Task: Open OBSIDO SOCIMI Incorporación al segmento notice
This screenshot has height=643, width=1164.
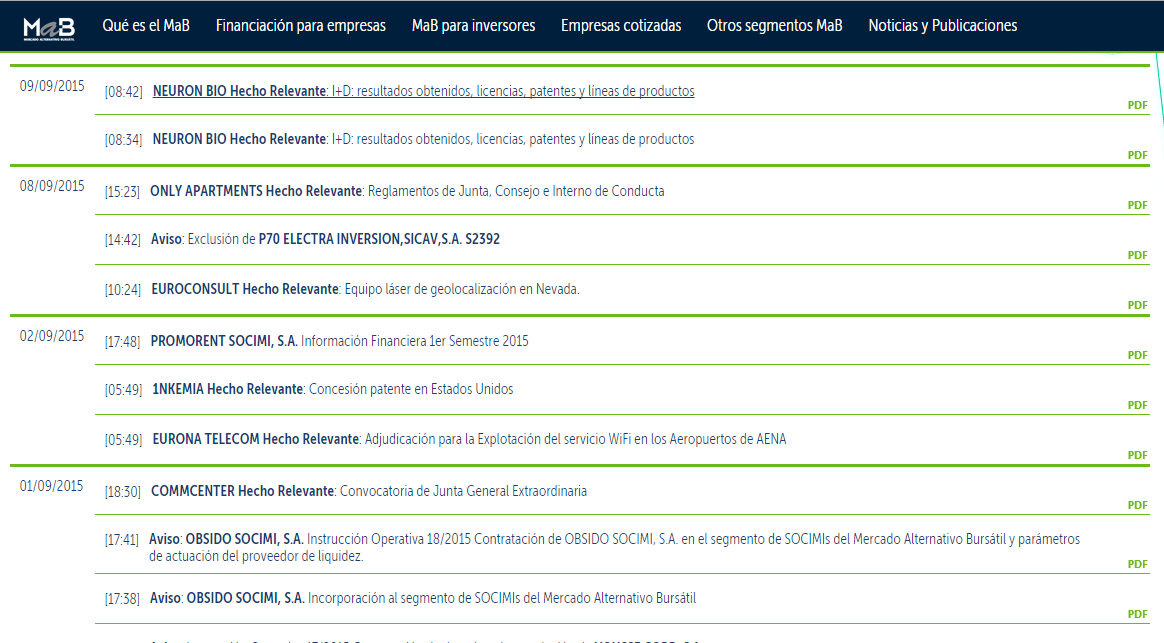Action: point(423,598)
